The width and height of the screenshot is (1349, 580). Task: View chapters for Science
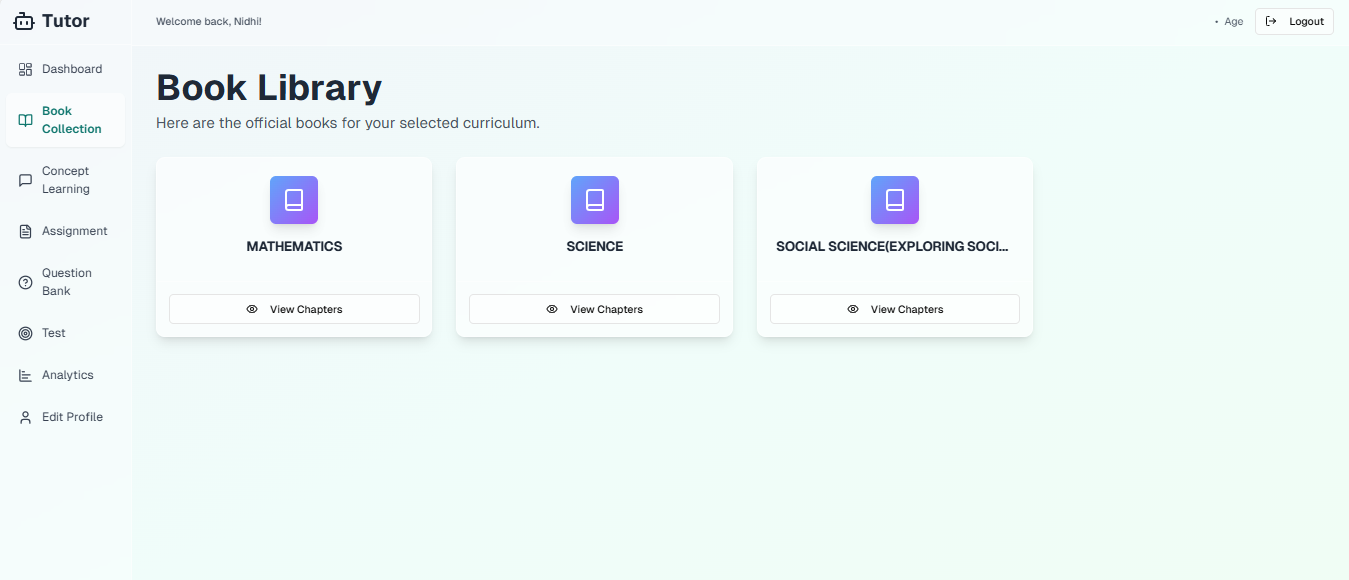tap(594, 309)
